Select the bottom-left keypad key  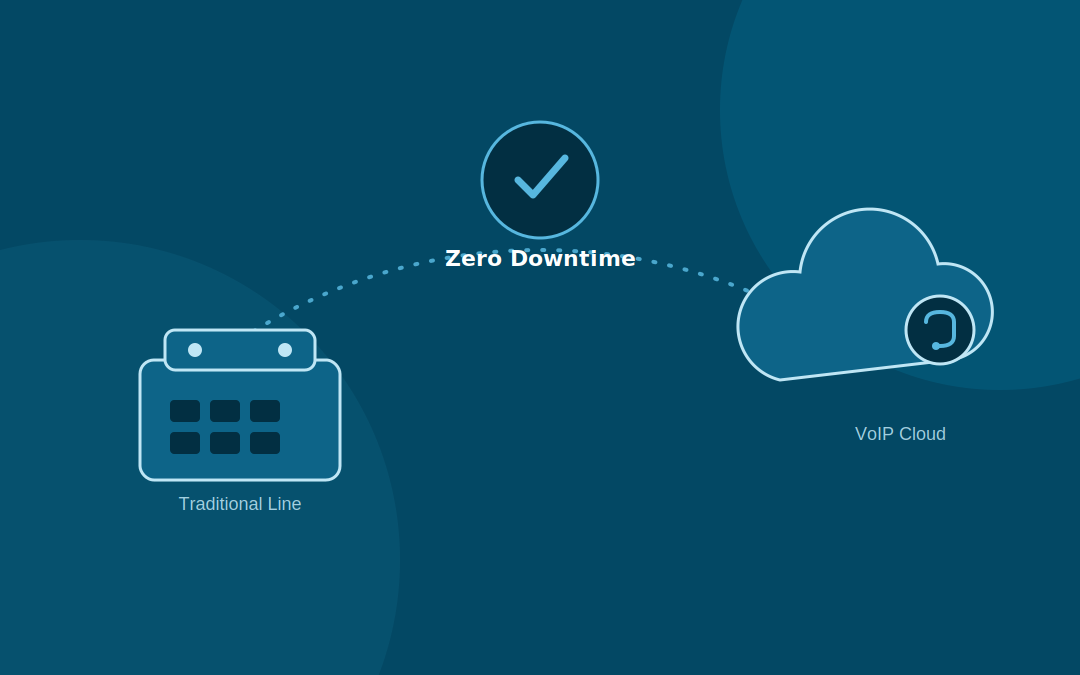click(185, 443)
